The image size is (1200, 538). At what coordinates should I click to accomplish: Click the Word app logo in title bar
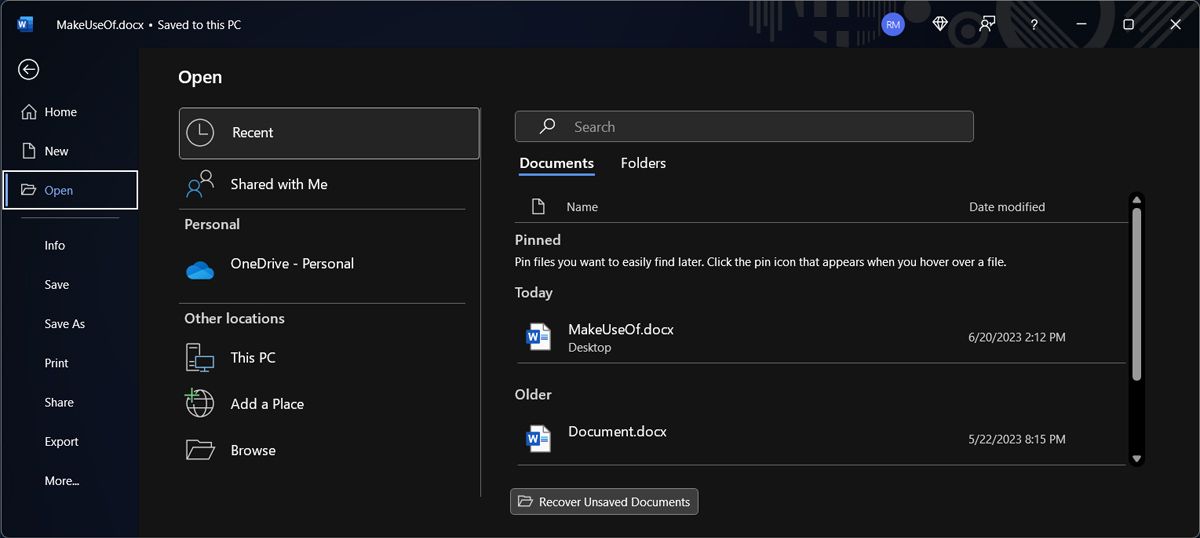pyautogui.click(x=25, y=24)
